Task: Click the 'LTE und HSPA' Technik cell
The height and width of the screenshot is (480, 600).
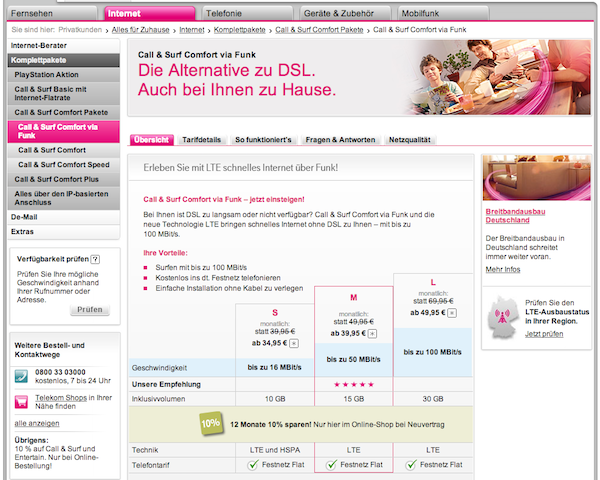Action: tap(275, 450)
